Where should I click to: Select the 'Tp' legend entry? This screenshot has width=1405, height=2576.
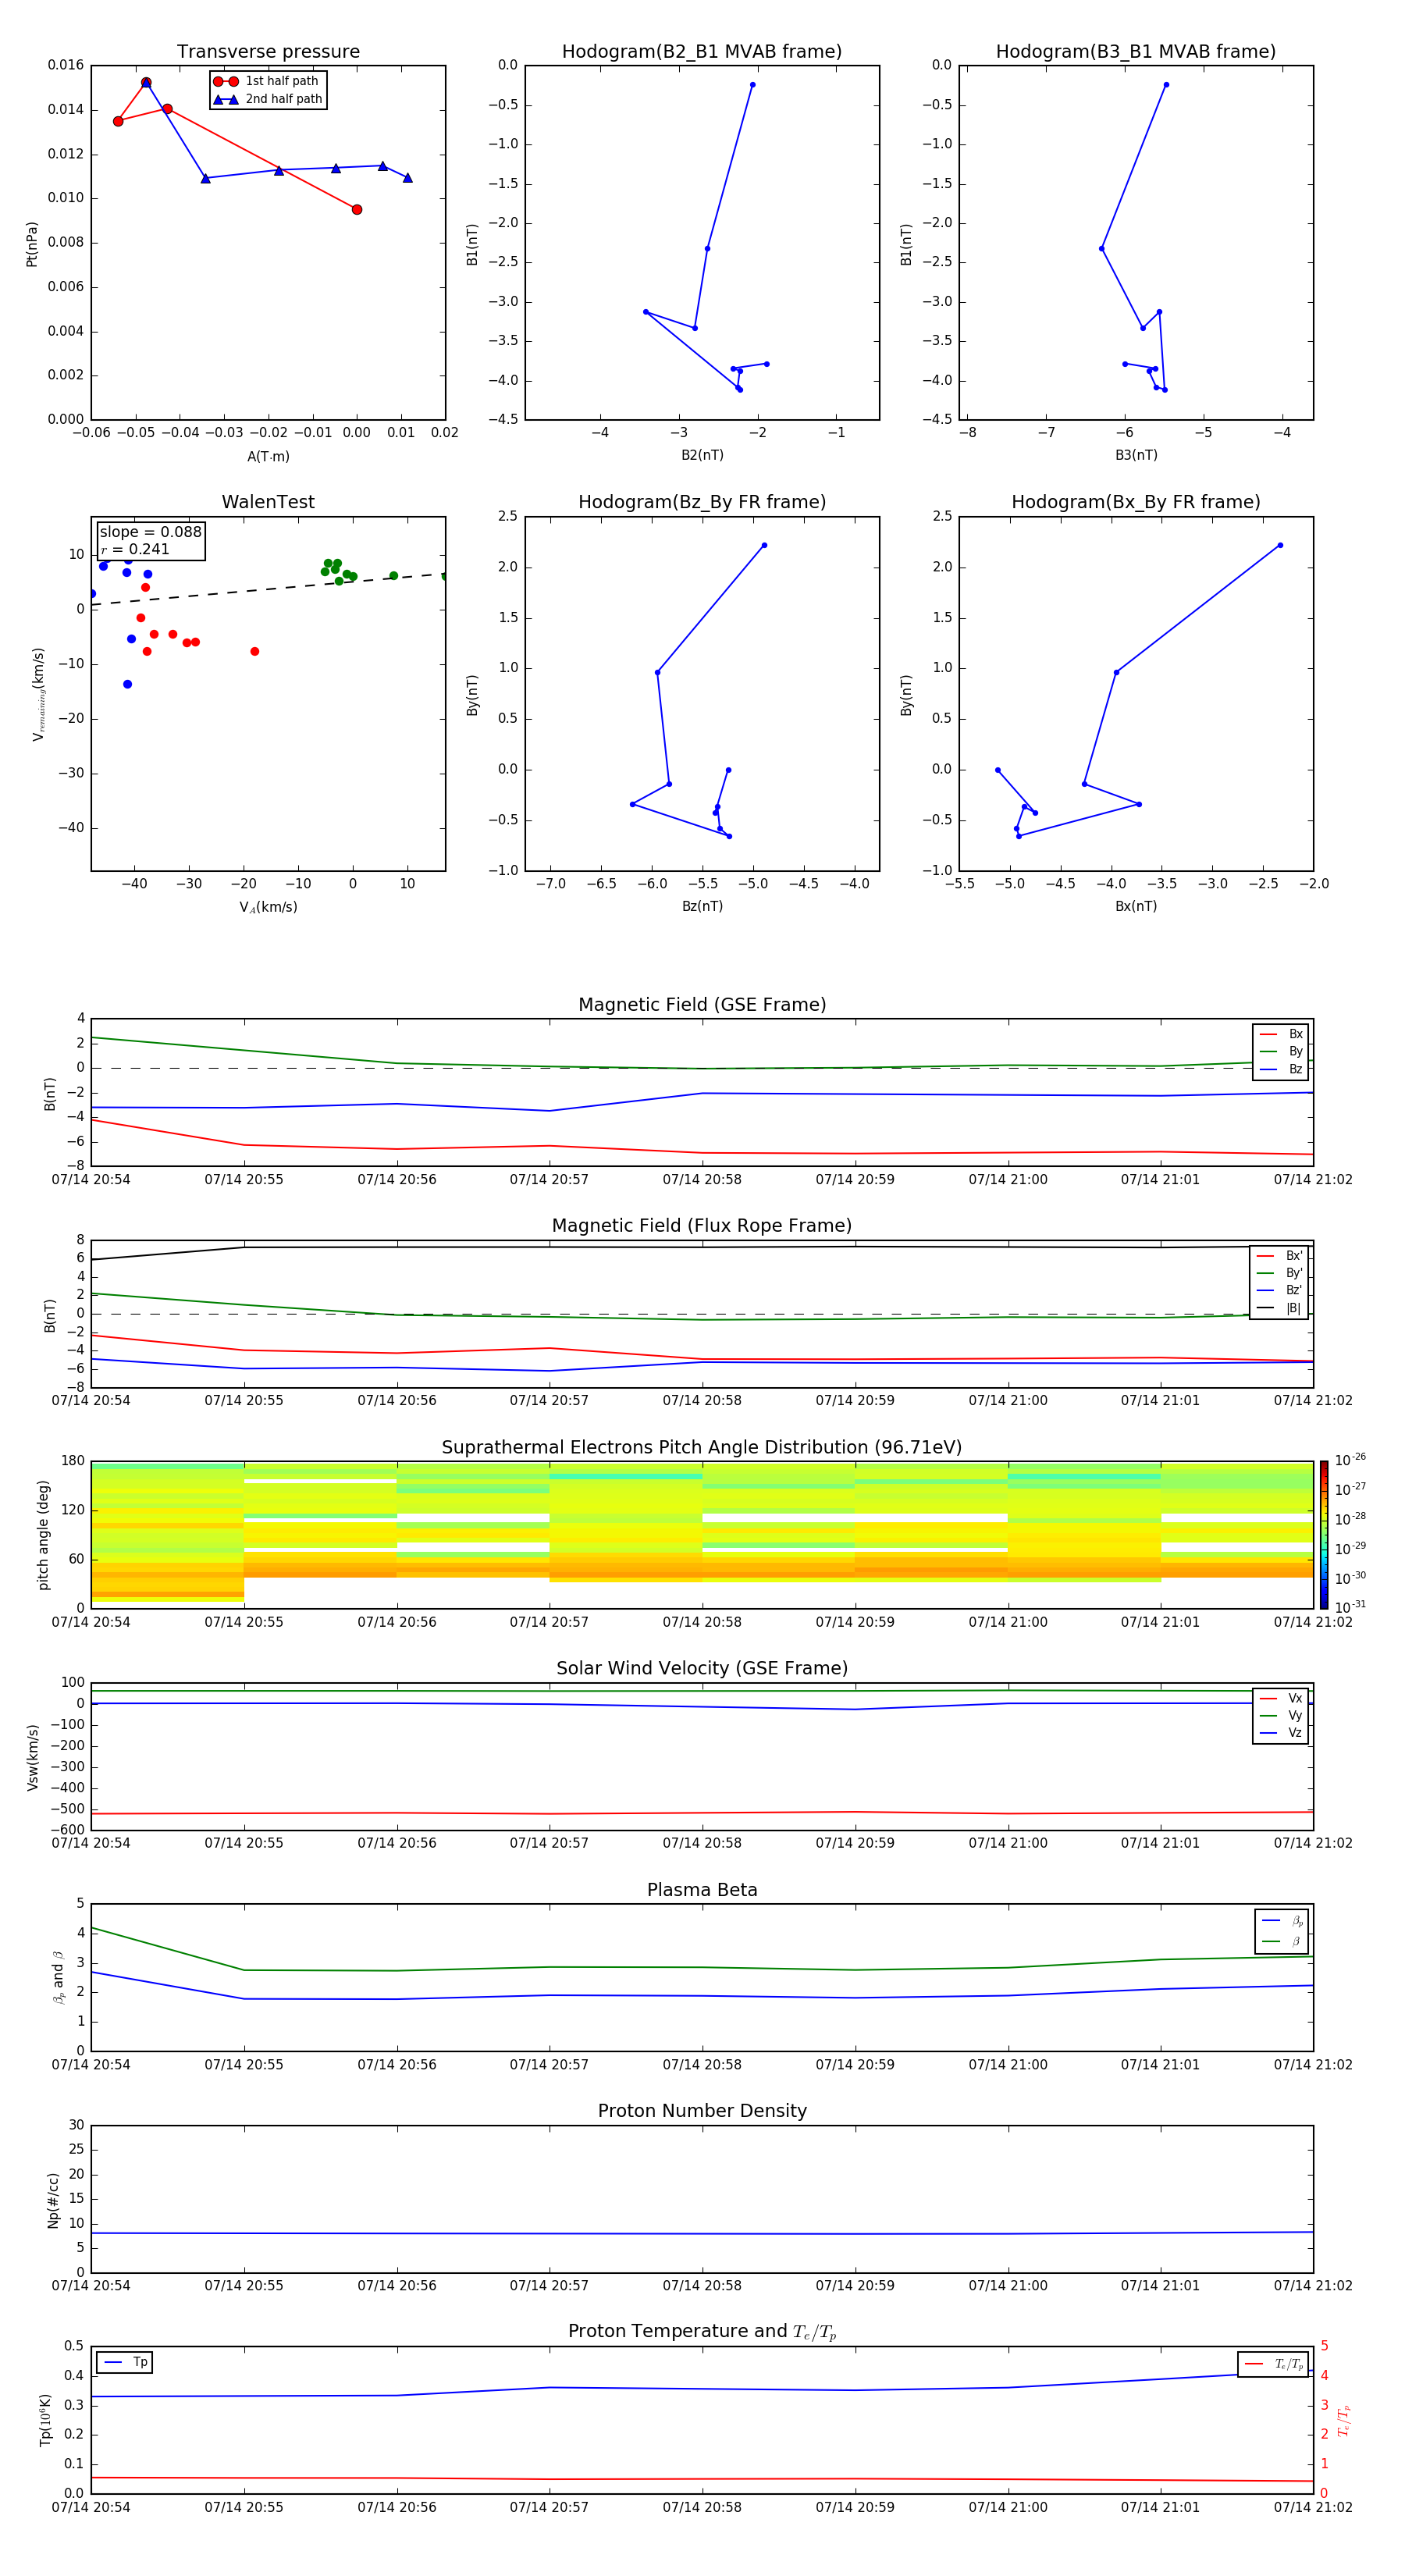tap(126, 2362)
